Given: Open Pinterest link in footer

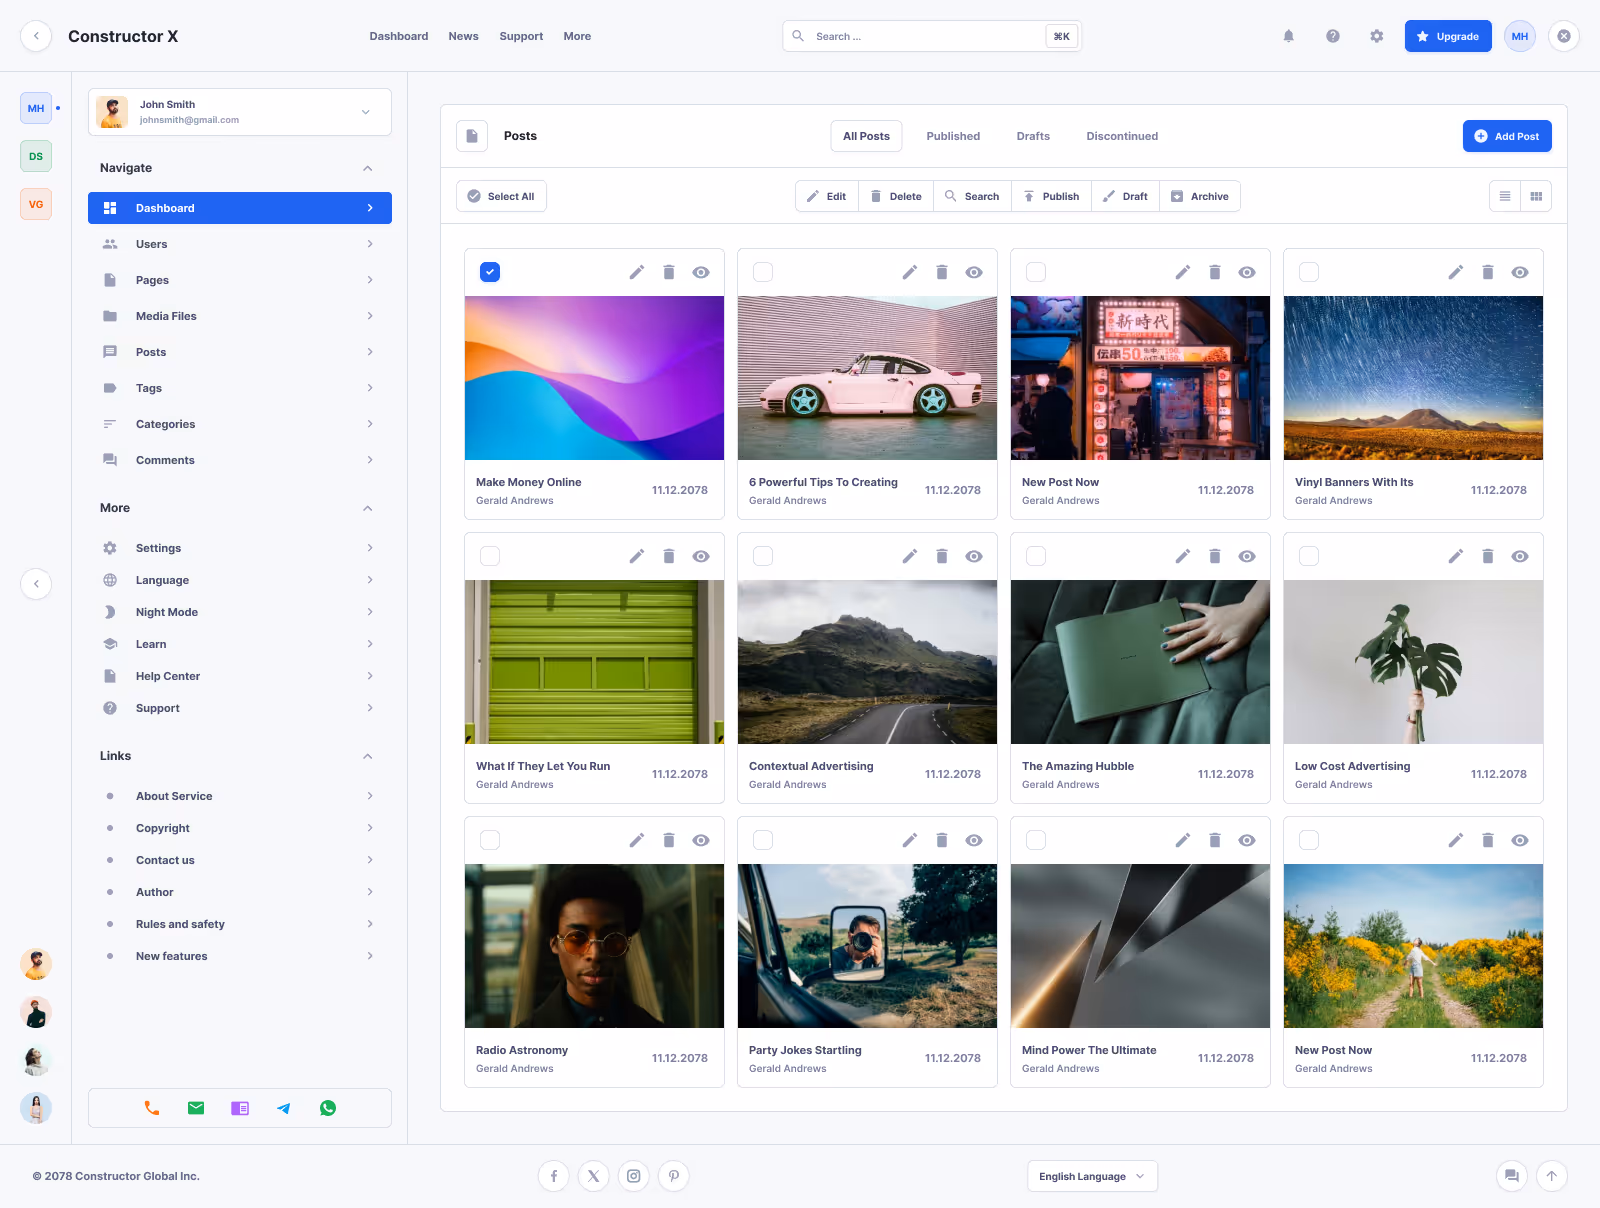Looking at the screenshot, I should (674, 1176).
